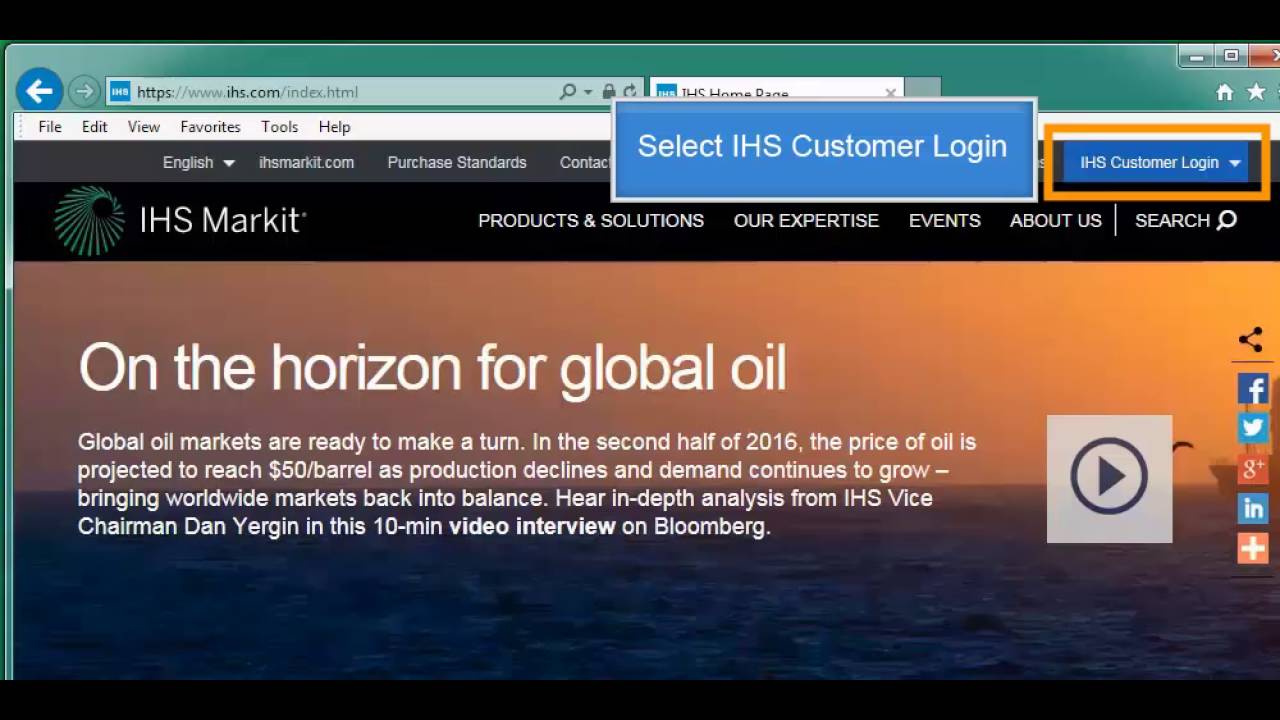Open the bold video interview link

pyautogui.click(x=532, y=526)
